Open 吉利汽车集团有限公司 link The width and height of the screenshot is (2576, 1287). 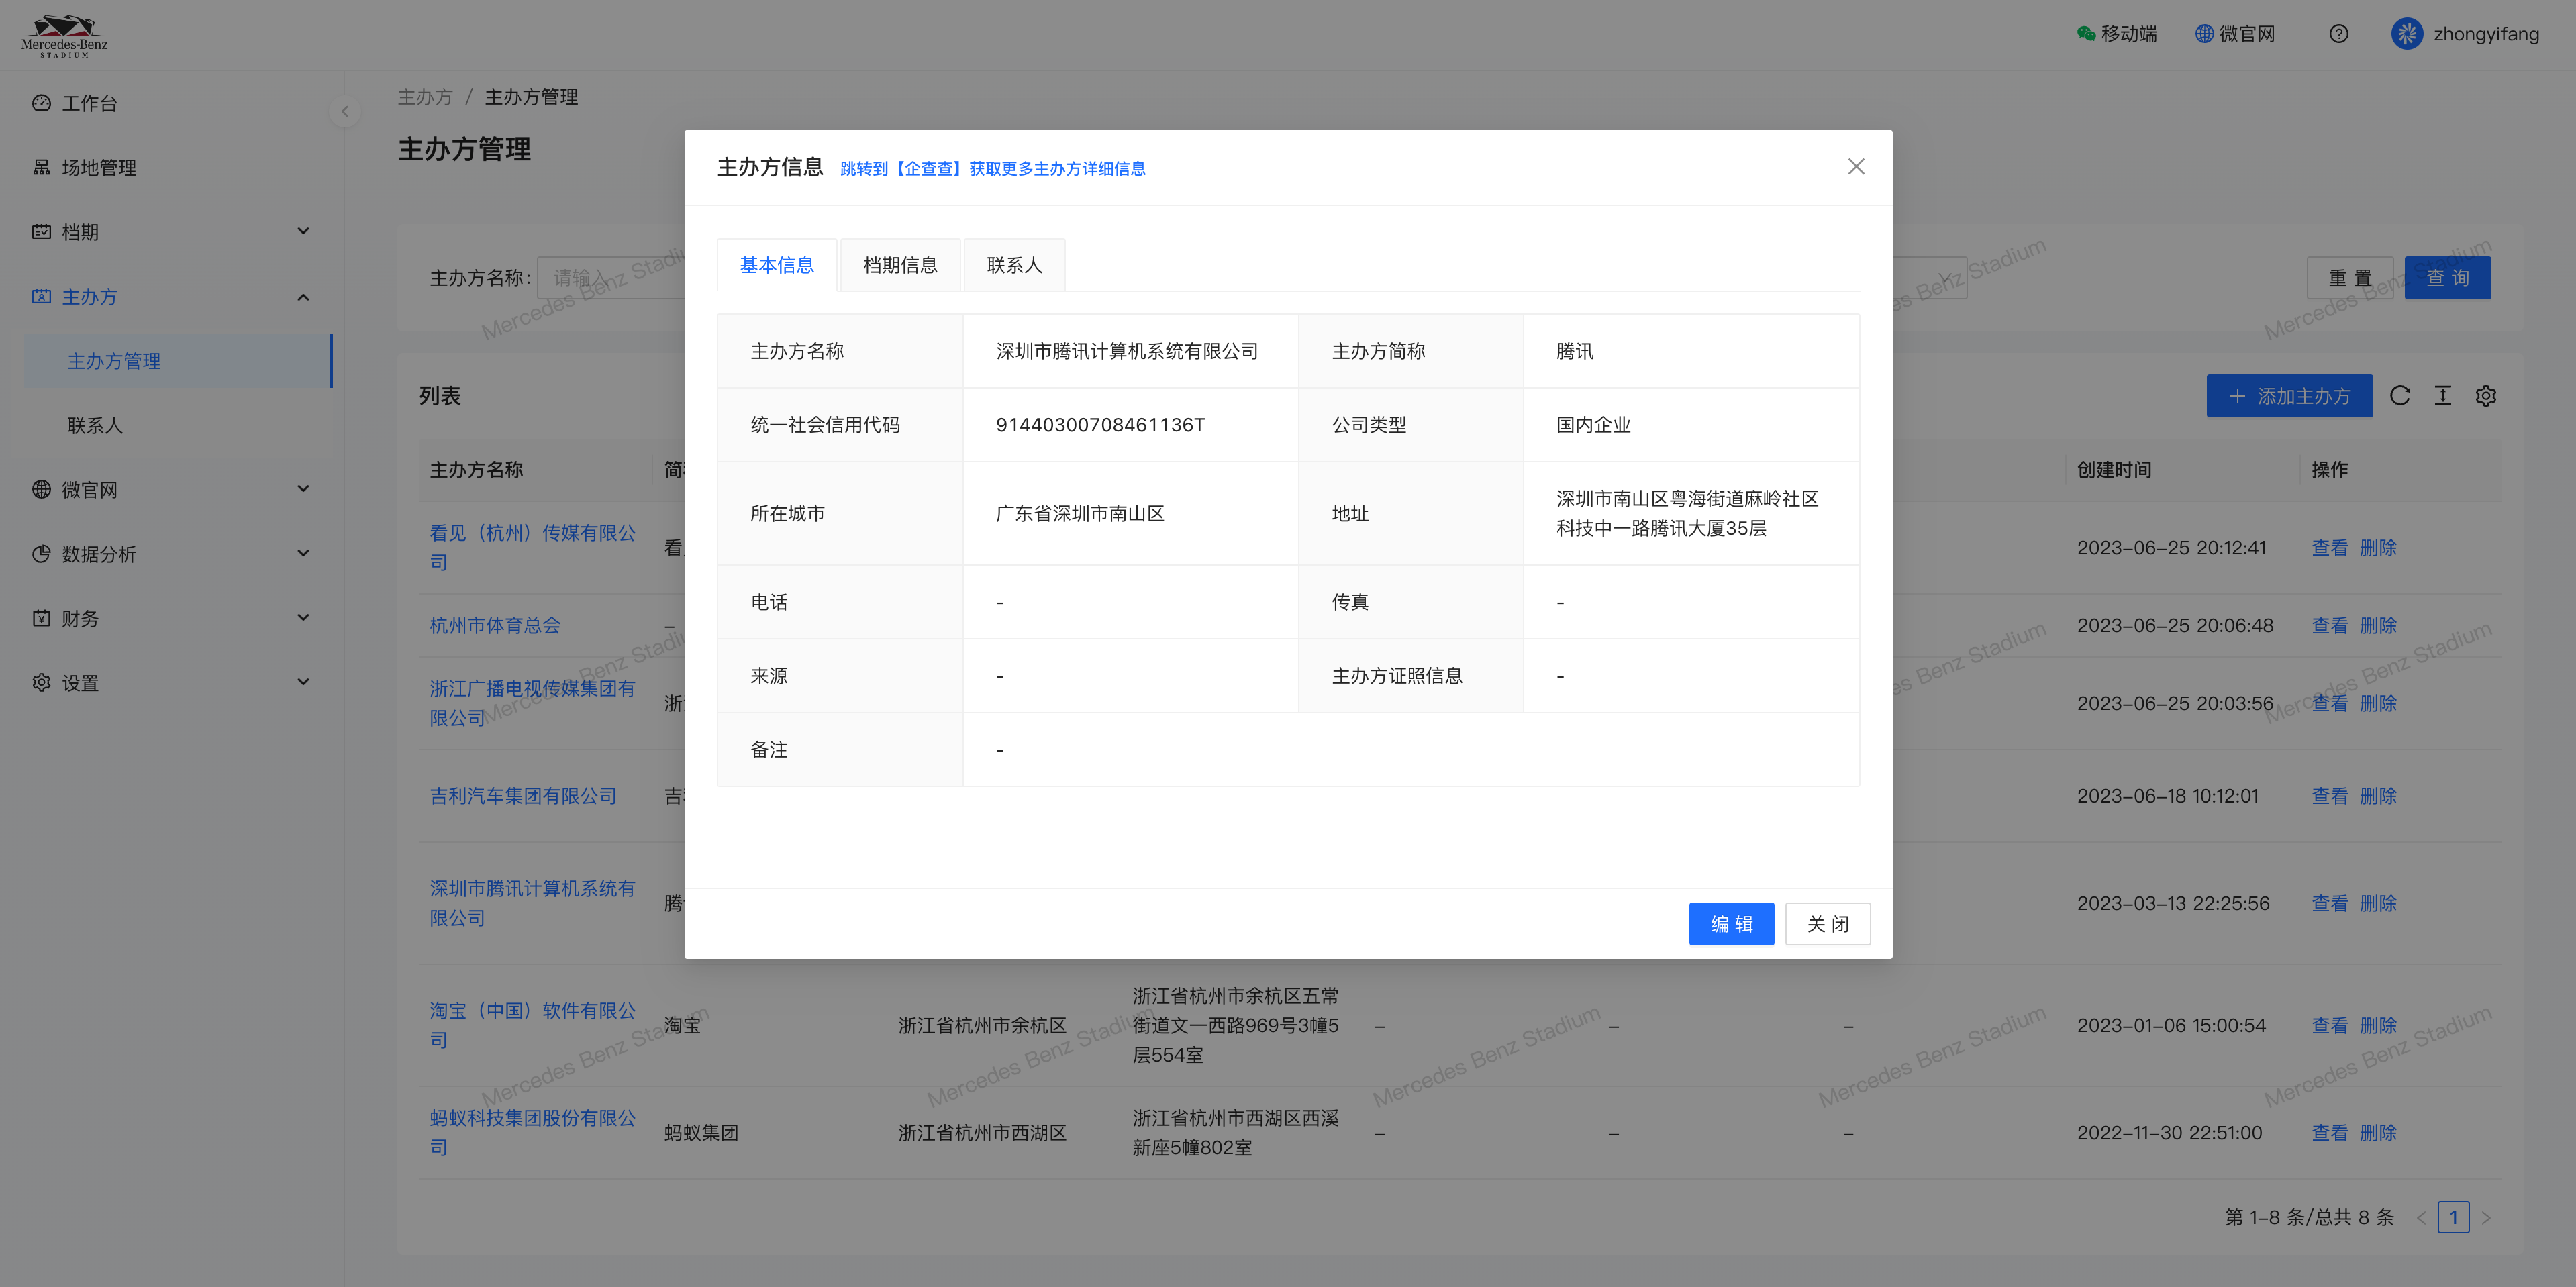click(x=523, y=796)
